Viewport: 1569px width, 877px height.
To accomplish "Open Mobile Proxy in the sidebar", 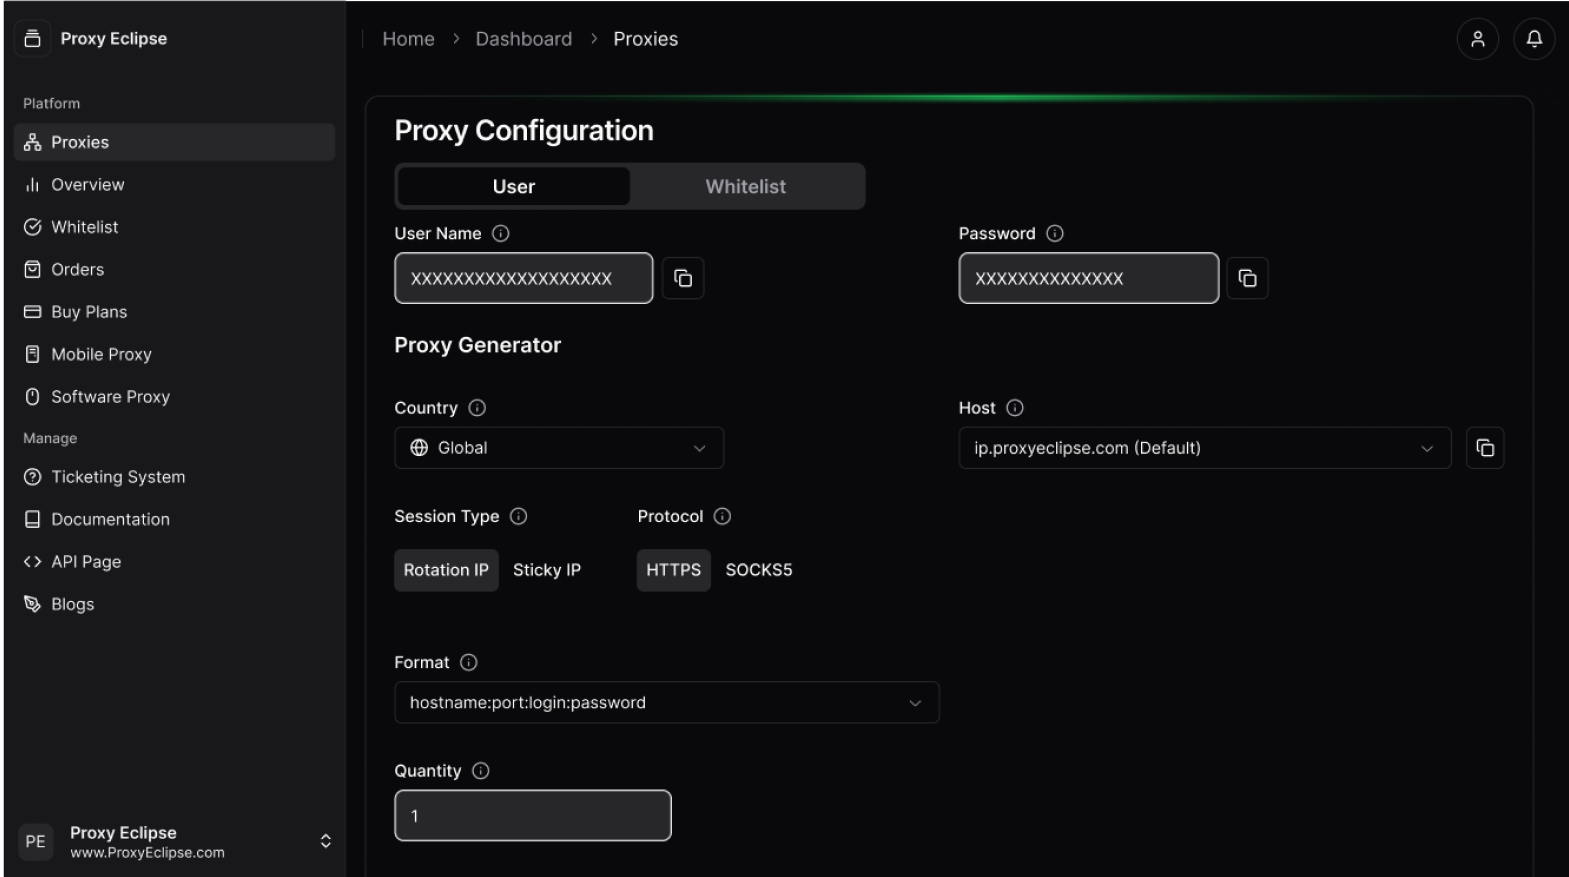I will coord(101,354).
